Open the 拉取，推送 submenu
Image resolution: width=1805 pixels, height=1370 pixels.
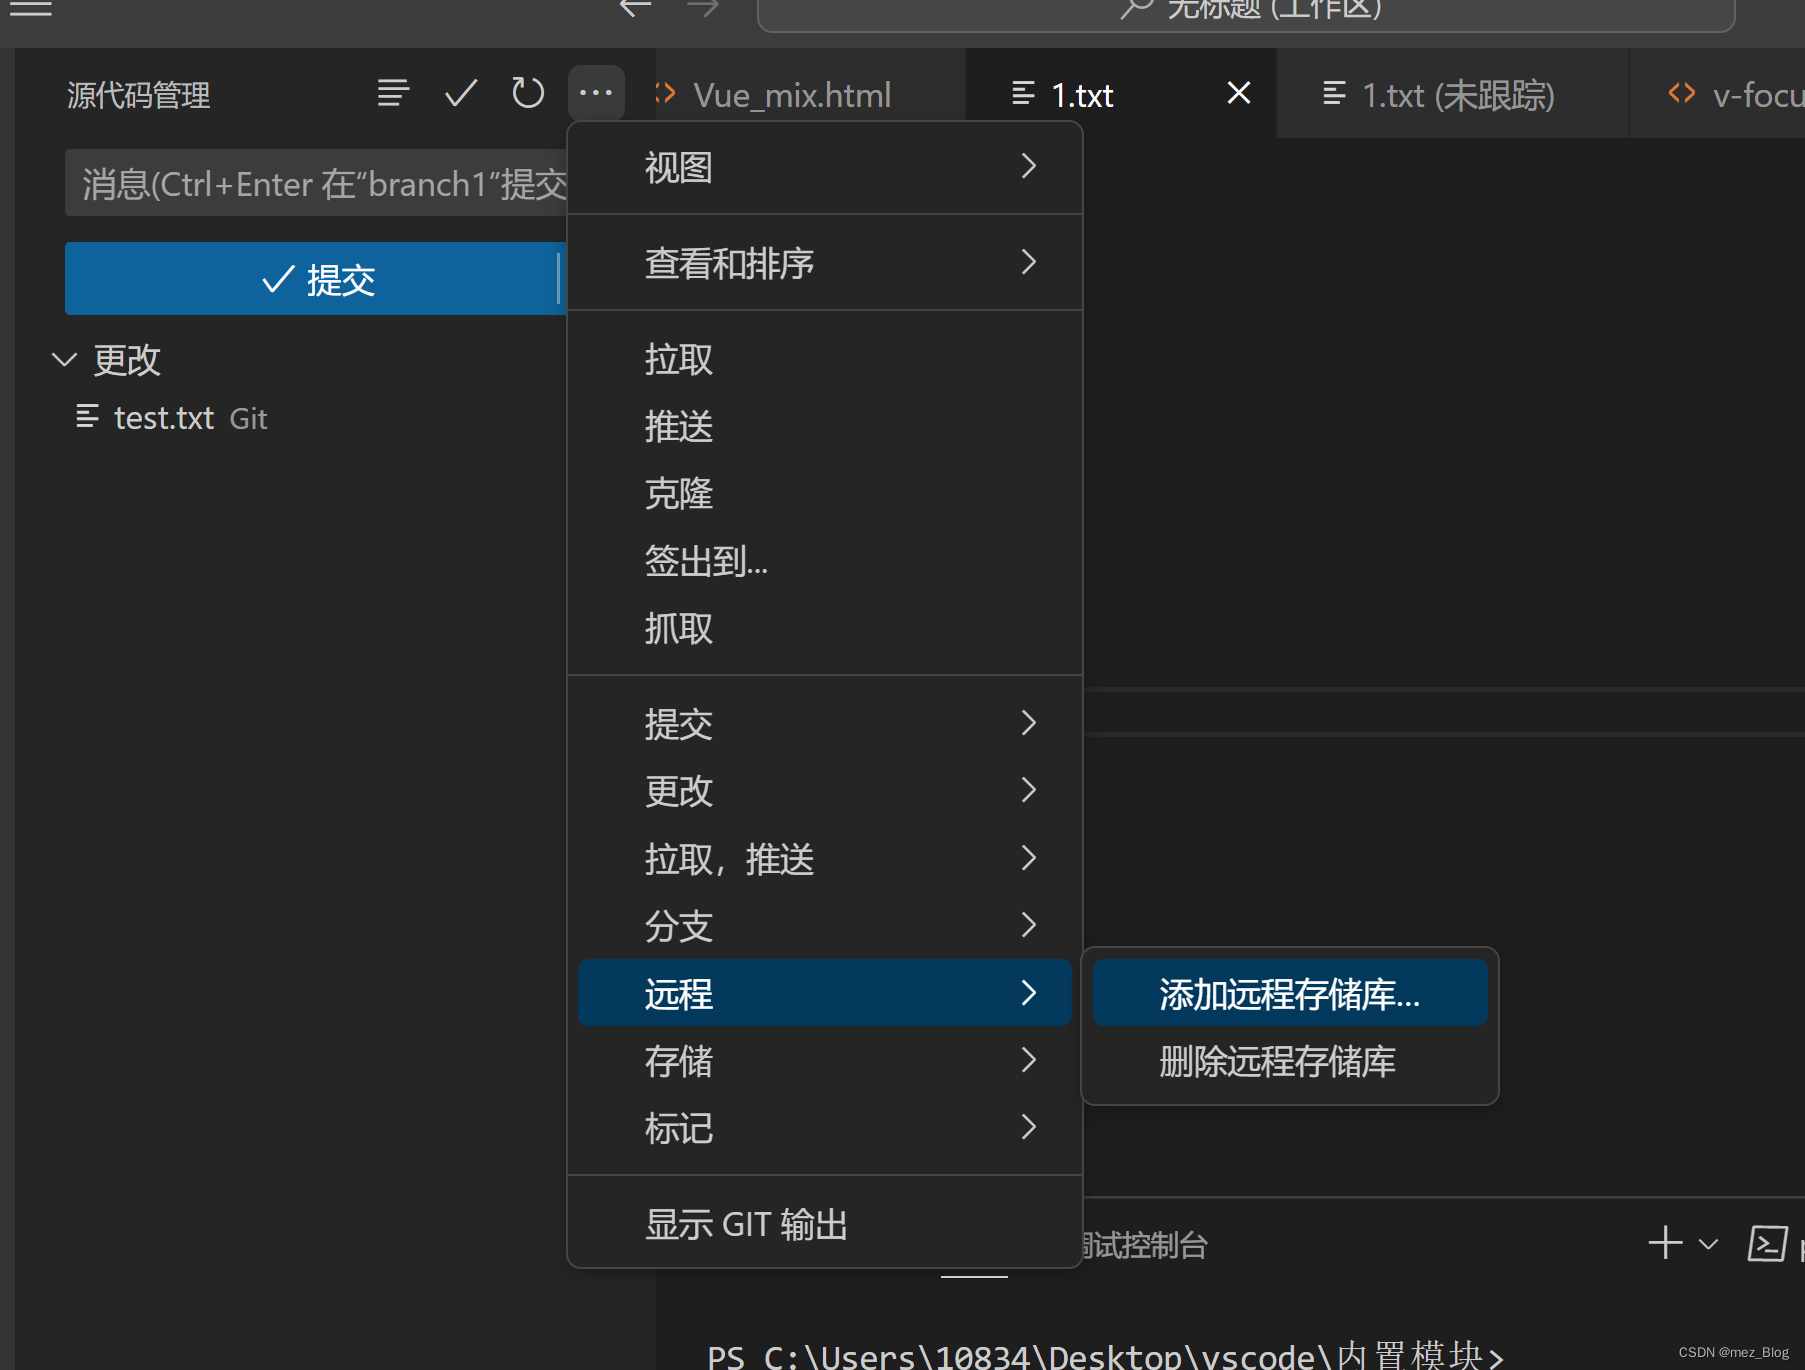(x=825, y=859)
